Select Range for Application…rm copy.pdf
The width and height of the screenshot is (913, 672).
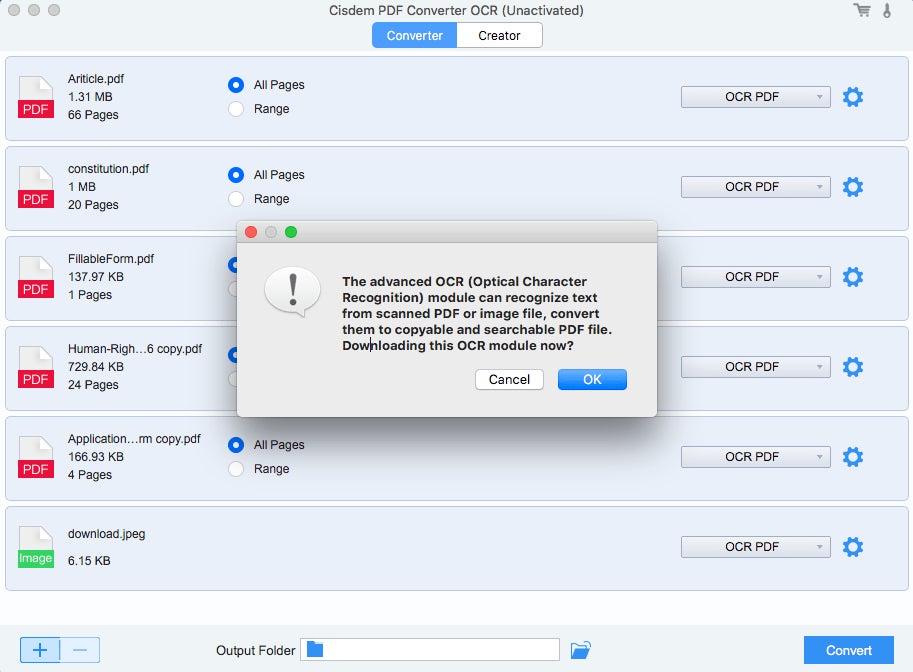pos(236,469)
